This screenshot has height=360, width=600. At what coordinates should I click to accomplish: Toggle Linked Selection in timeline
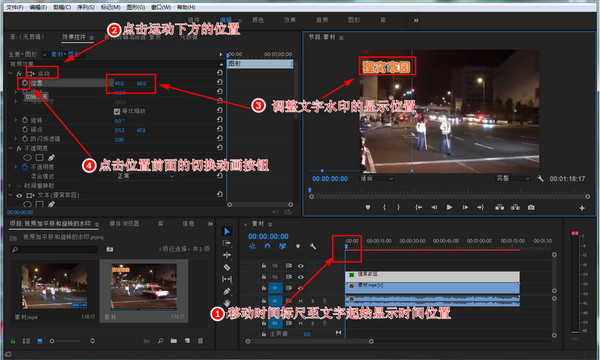pos(282,246)
